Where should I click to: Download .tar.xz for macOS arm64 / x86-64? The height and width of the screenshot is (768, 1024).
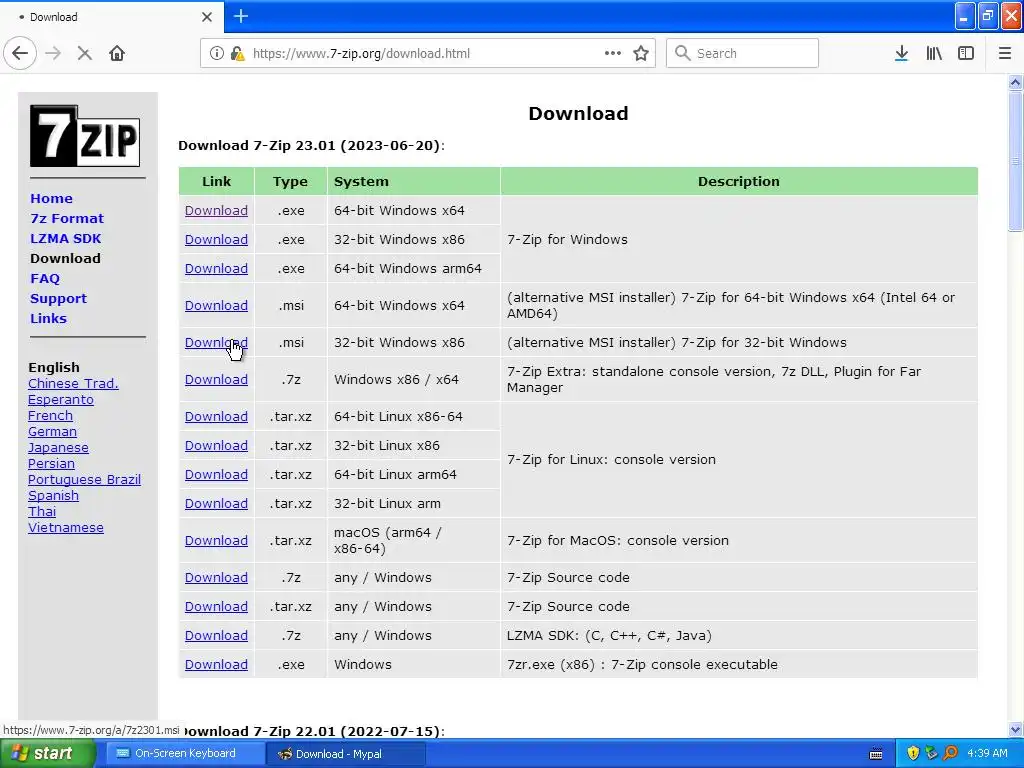pyautogui.click(x=216, y=541)
